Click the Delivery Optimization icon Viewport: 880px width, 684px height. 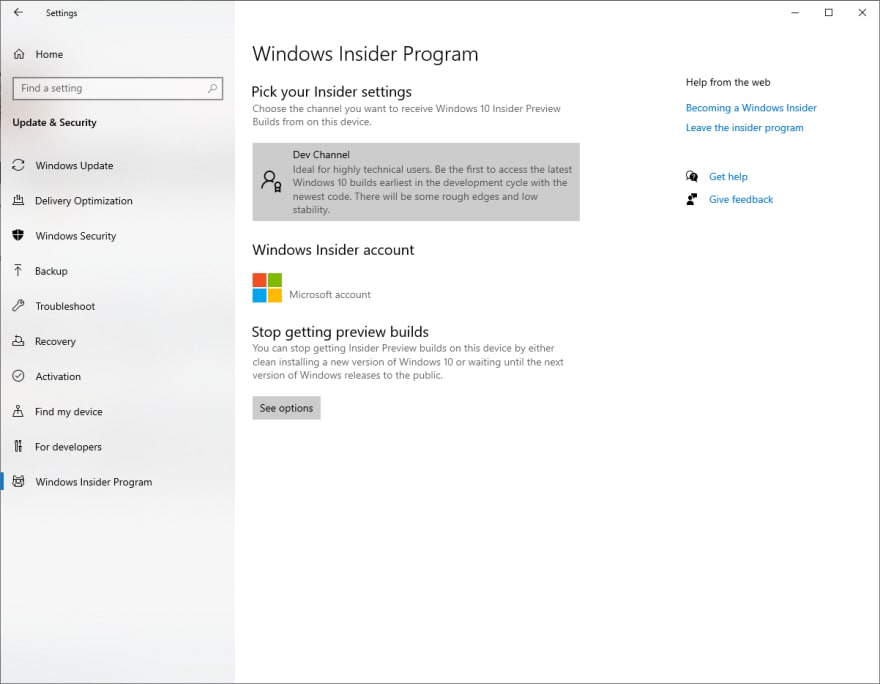pos(18,200)
